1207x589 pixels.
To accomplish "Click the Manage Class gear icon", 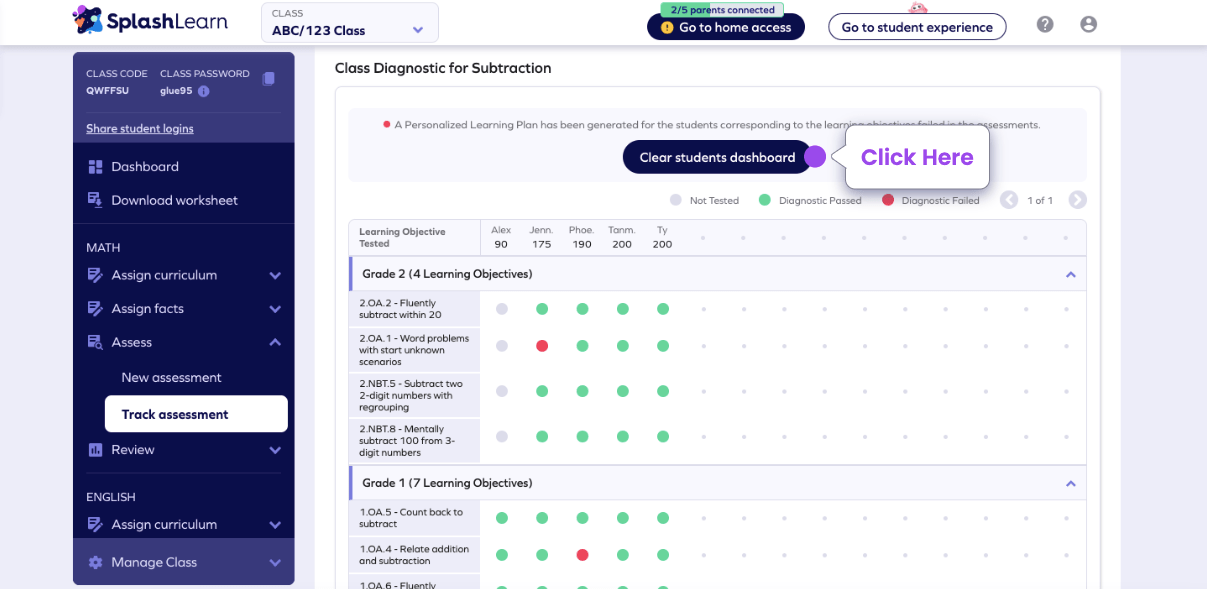I will (x=95, y=562).
